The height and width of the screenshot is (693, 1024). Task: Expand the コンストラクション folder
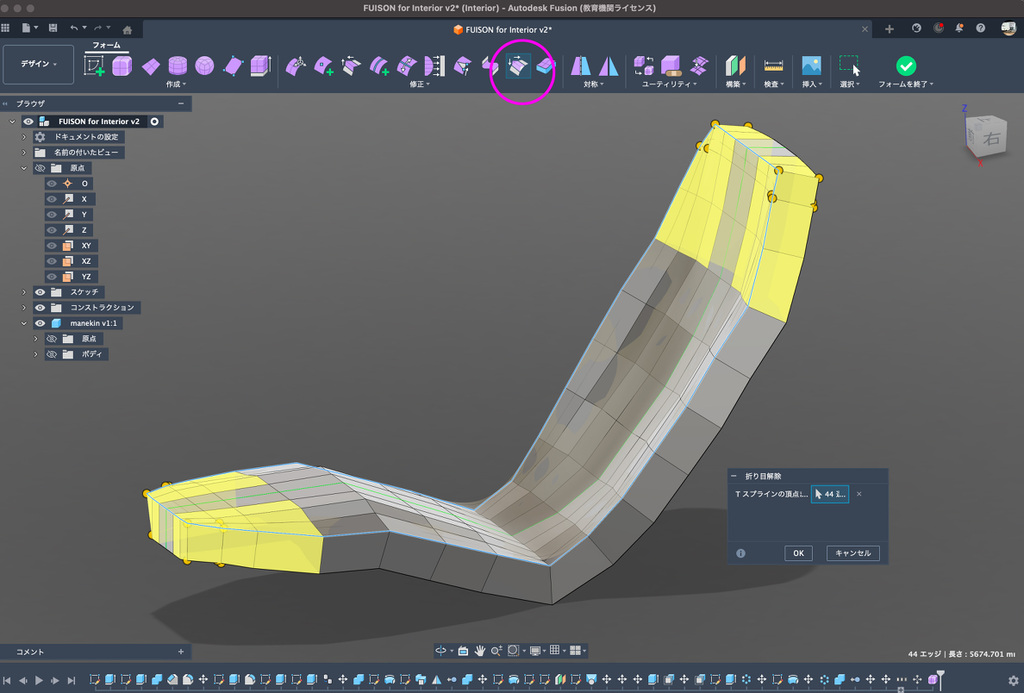click(24, 308)
